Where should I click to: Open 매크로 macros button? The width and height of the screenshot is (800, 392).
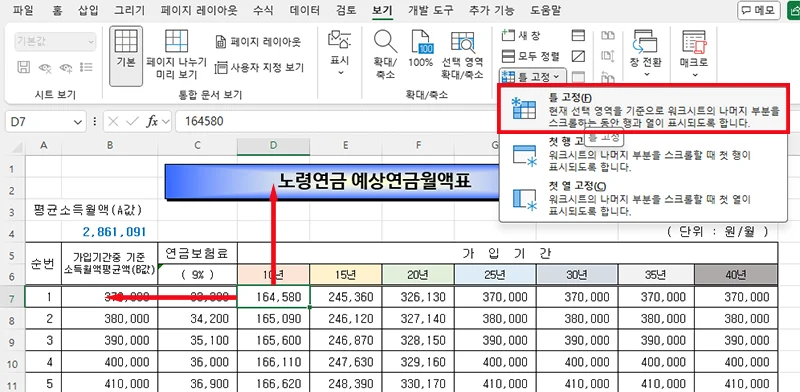694,54
